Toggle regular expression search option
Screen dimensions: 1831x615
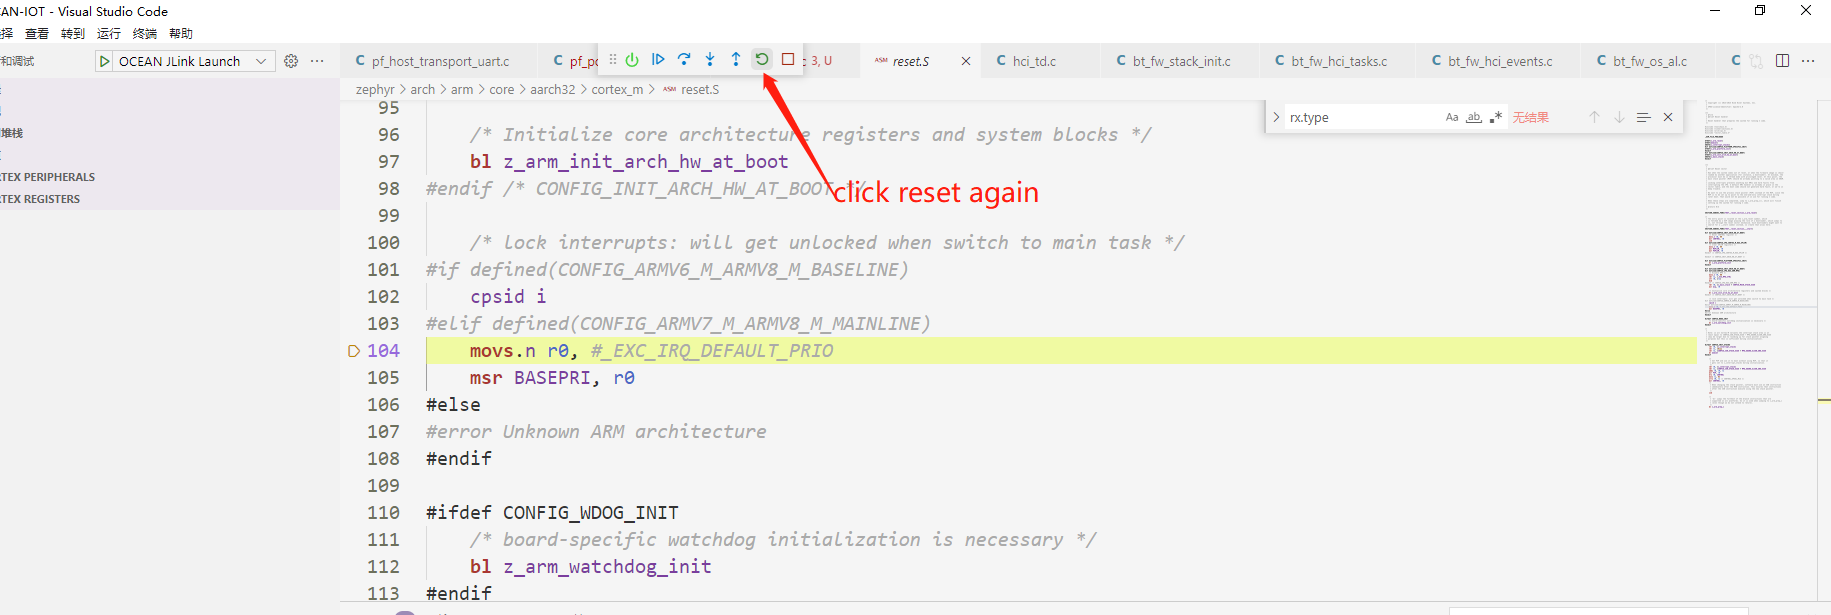pyautogui.click(x=1496, y=117)
